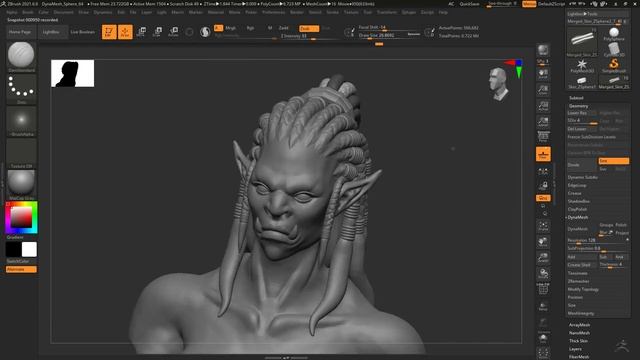Open the Home Page tab
Image resolution: width=640 pixels, height=360 pixels.
click(20, 32)
